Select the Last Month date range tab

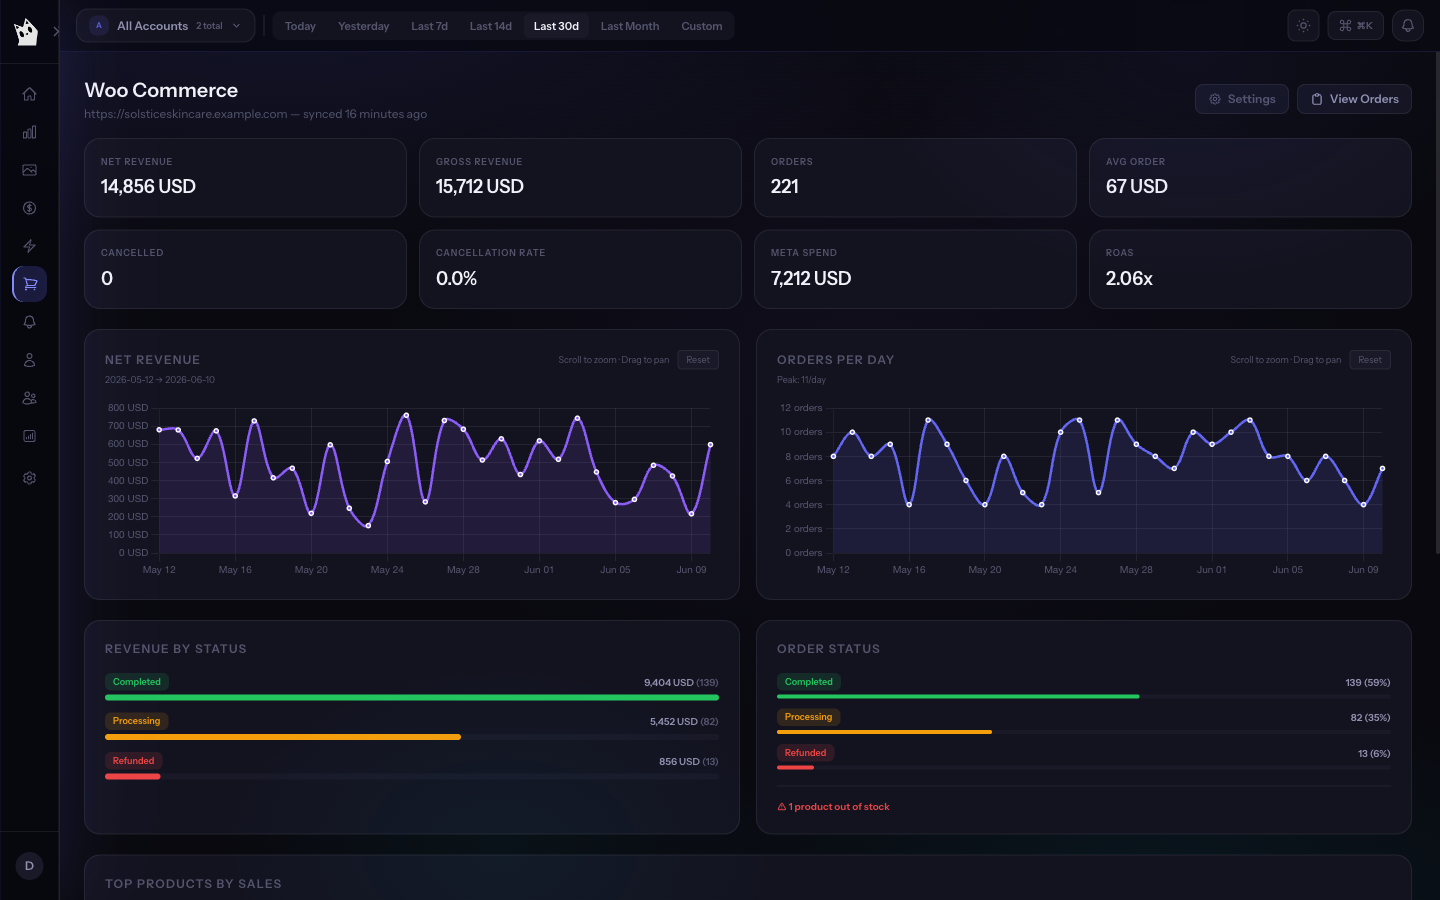(x=630, y=26)
